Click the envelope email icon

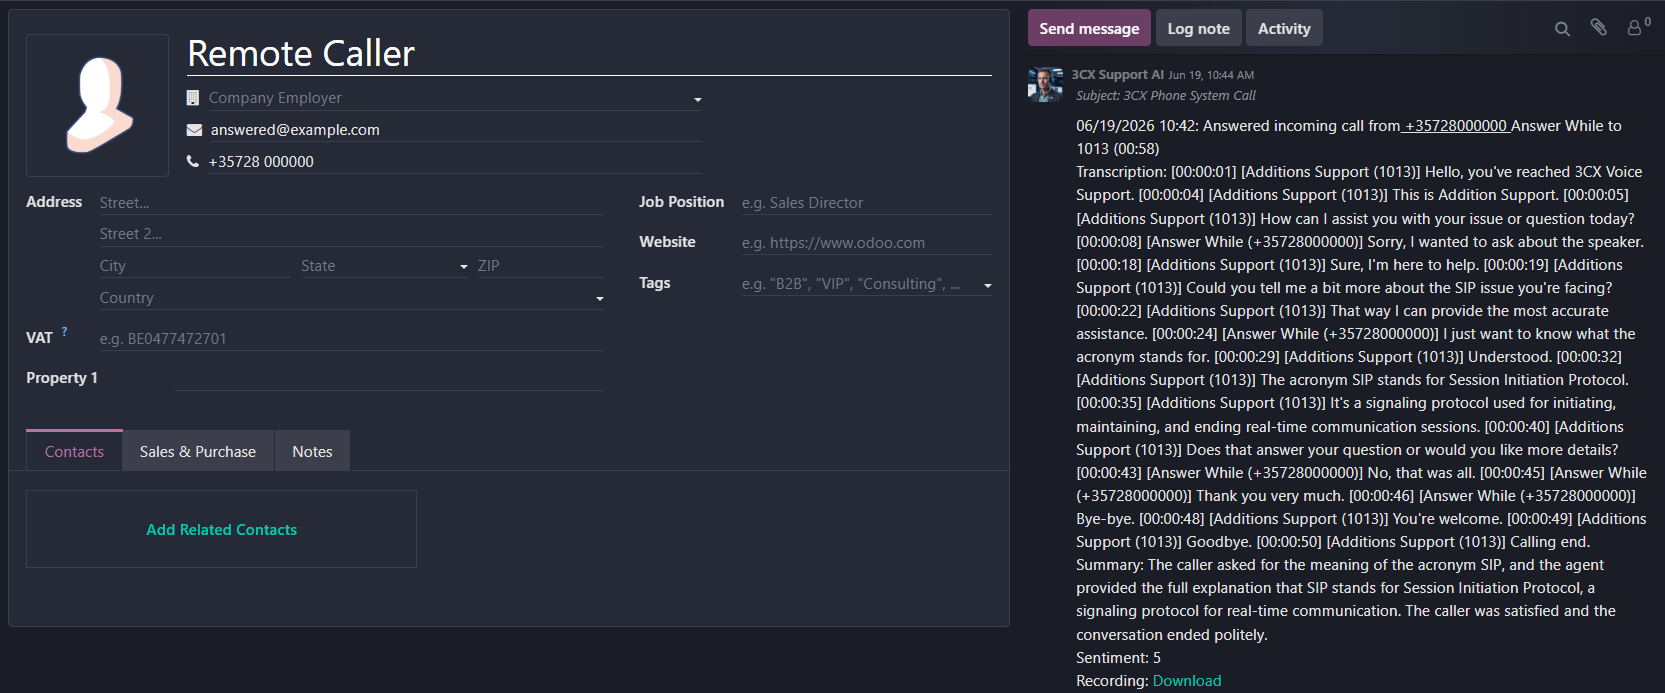(194, 130)
